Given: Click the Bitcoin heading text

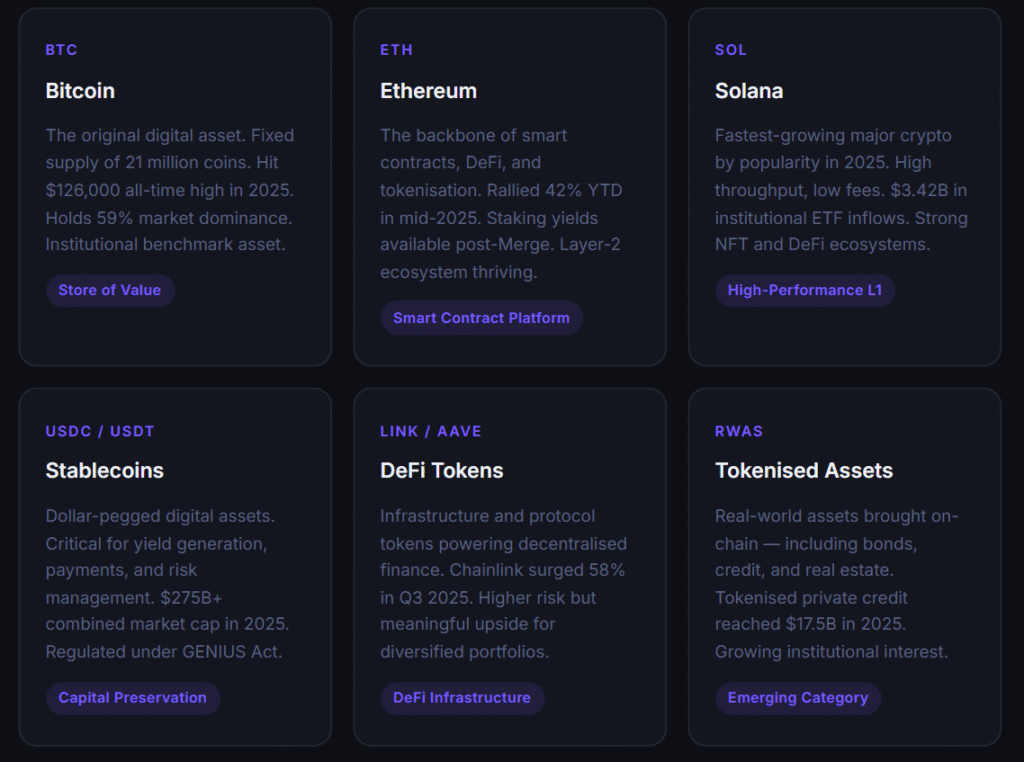Looking at the screenshot, I should coord(80,91).
